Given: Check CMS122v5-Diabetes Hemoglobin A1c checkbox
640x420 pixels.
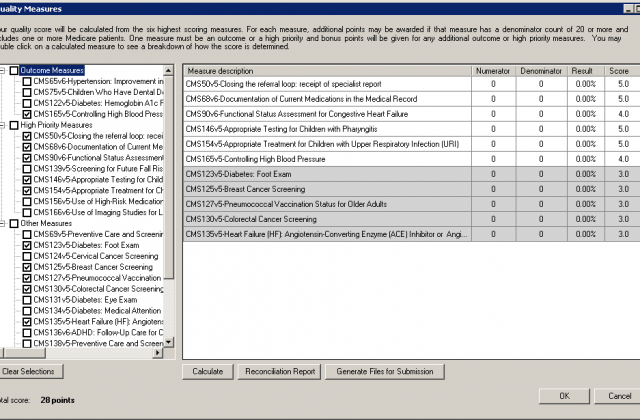Looking at the screenshot, I should 27,103.
